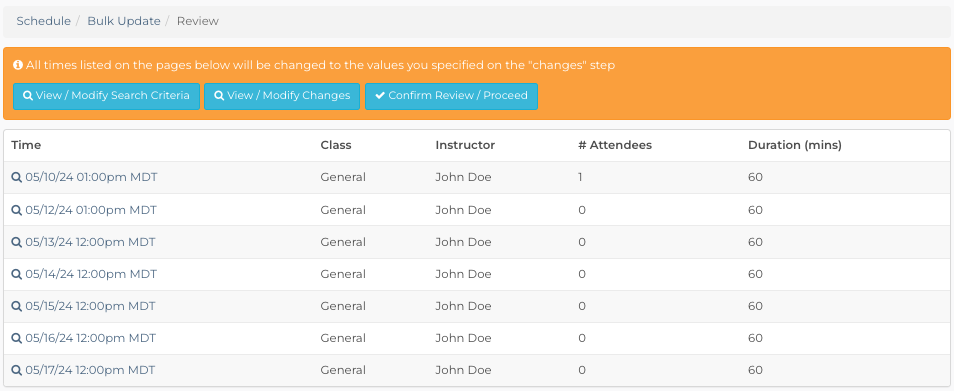This screenshot has height=391, width=954.
Task: Click the info icon in orange banner
Action: [18, 65]
